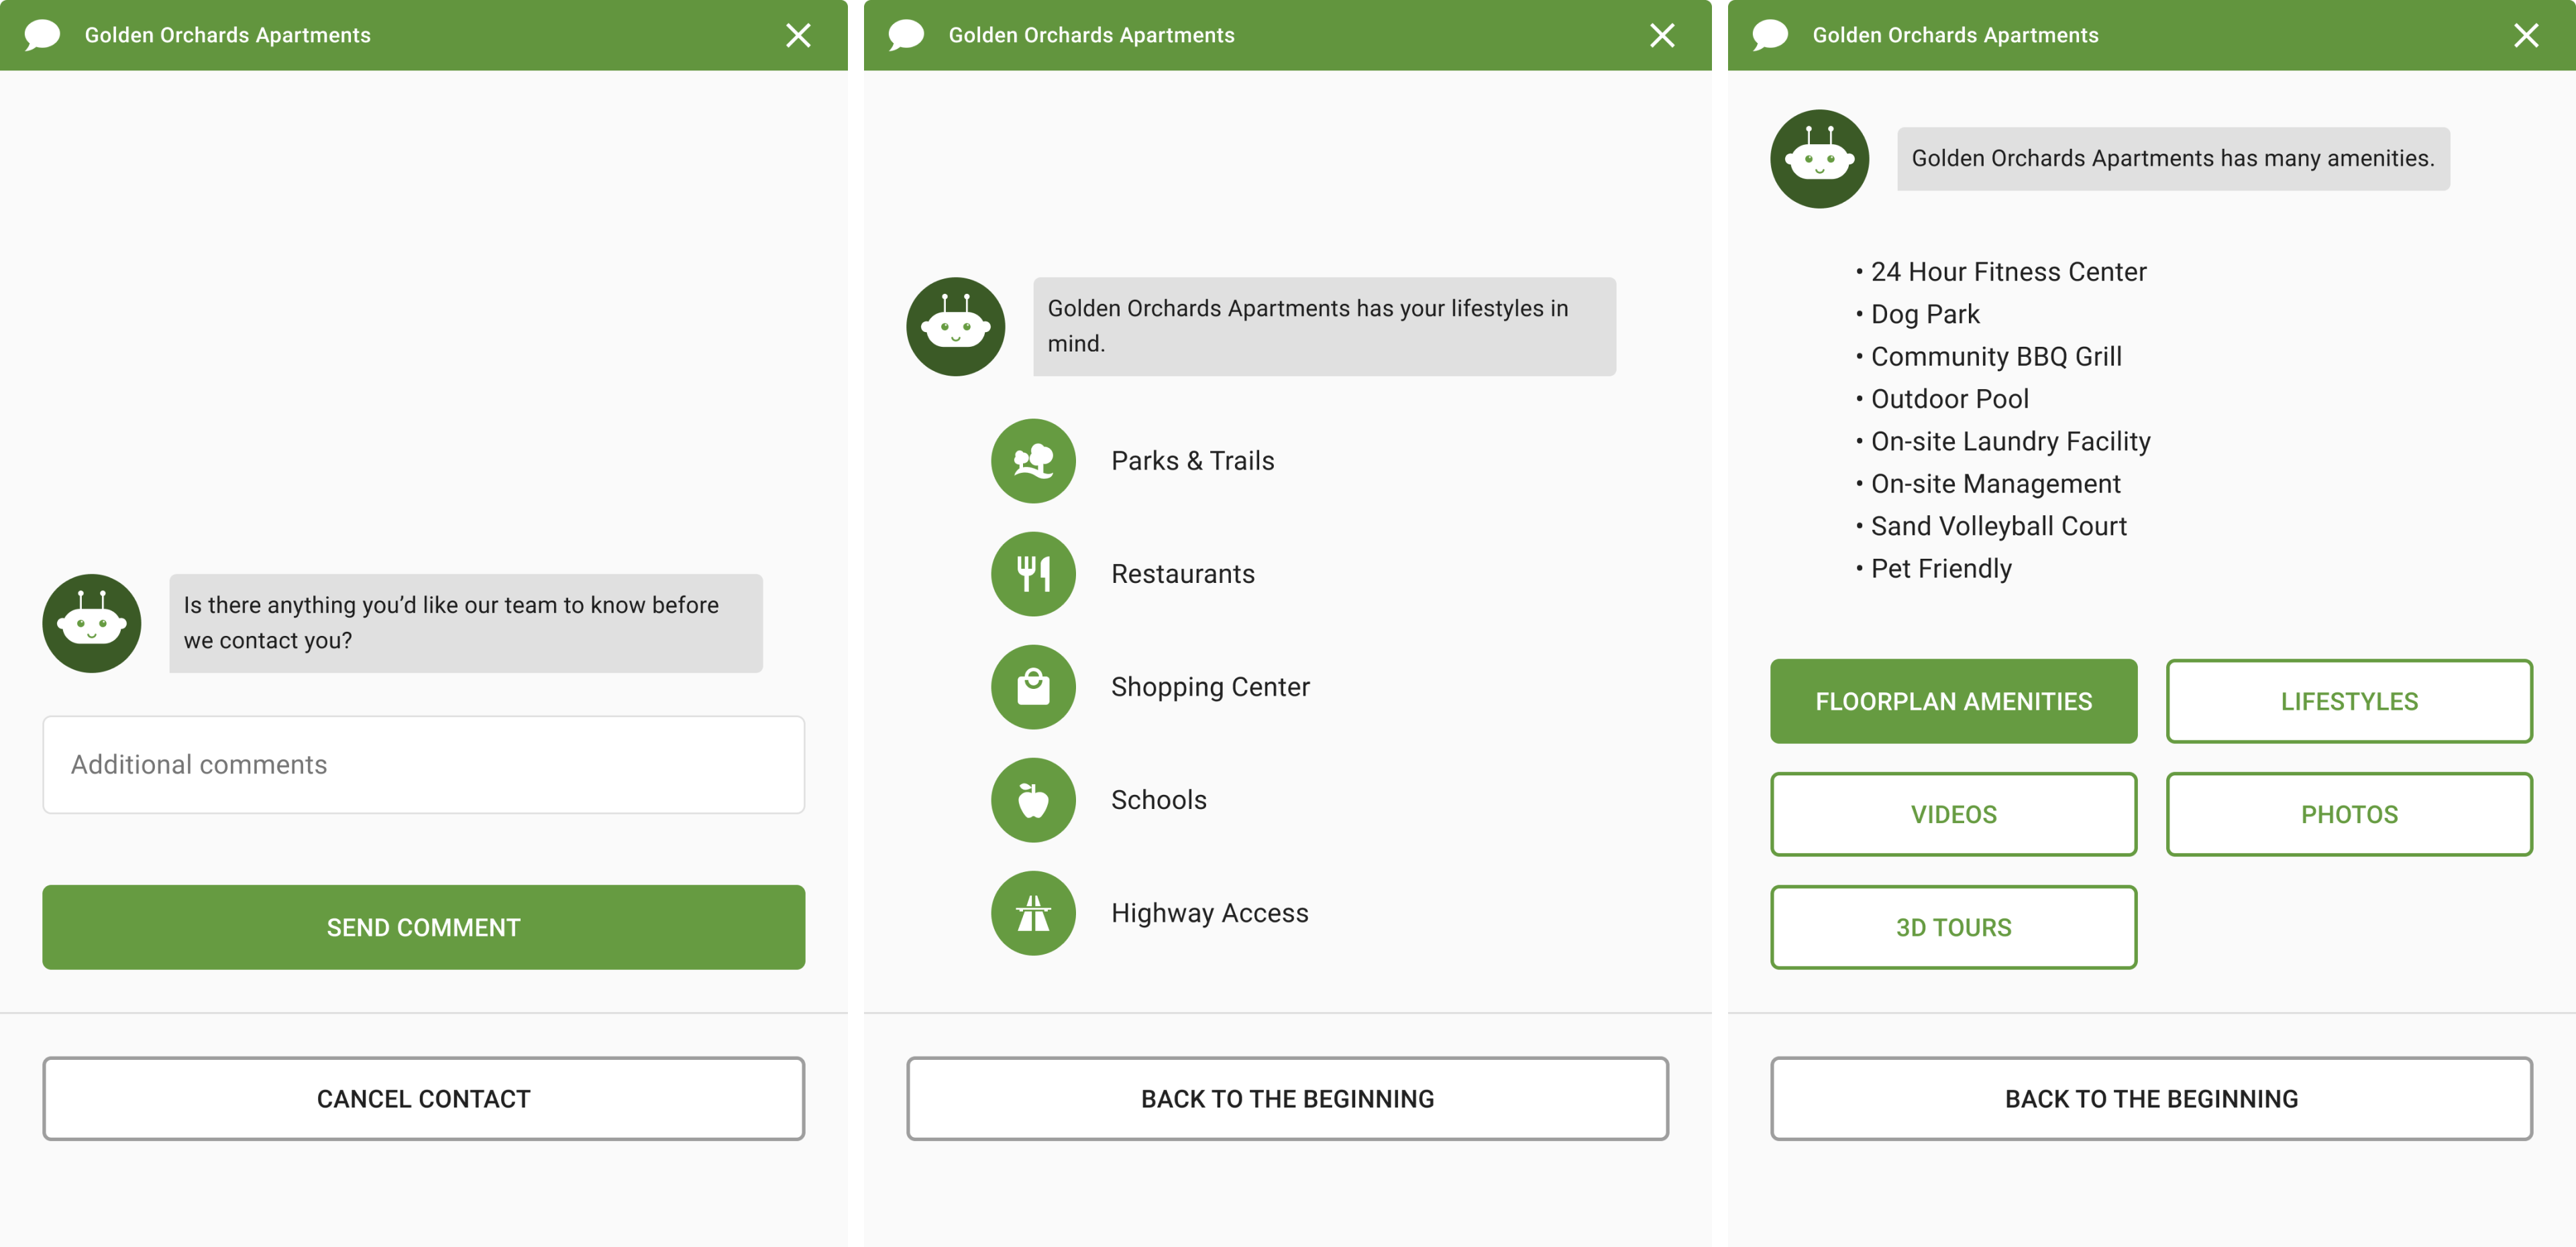
Task: Click chat bubble icon in comment panel header
Action: [42, 35]
